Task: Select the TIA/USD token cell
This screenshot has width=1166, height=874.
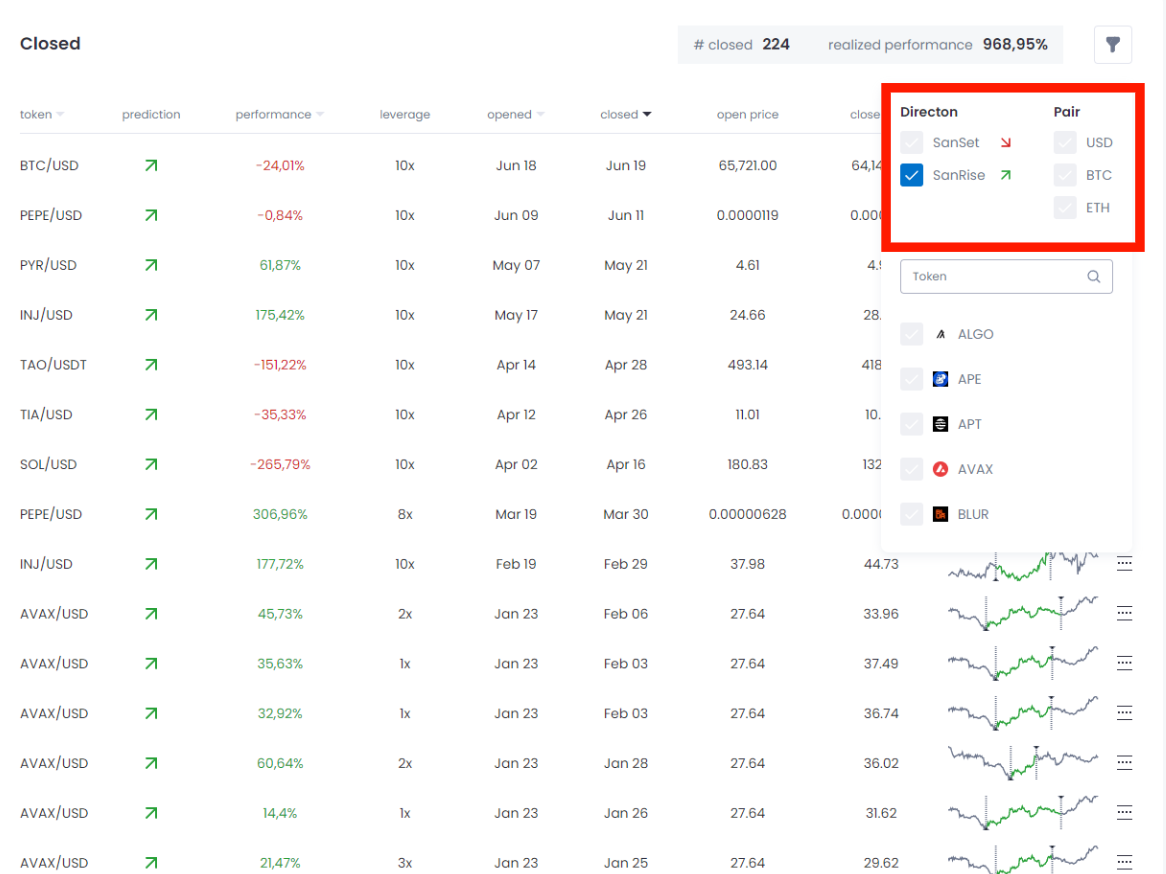Action: (x=46, y=415)
